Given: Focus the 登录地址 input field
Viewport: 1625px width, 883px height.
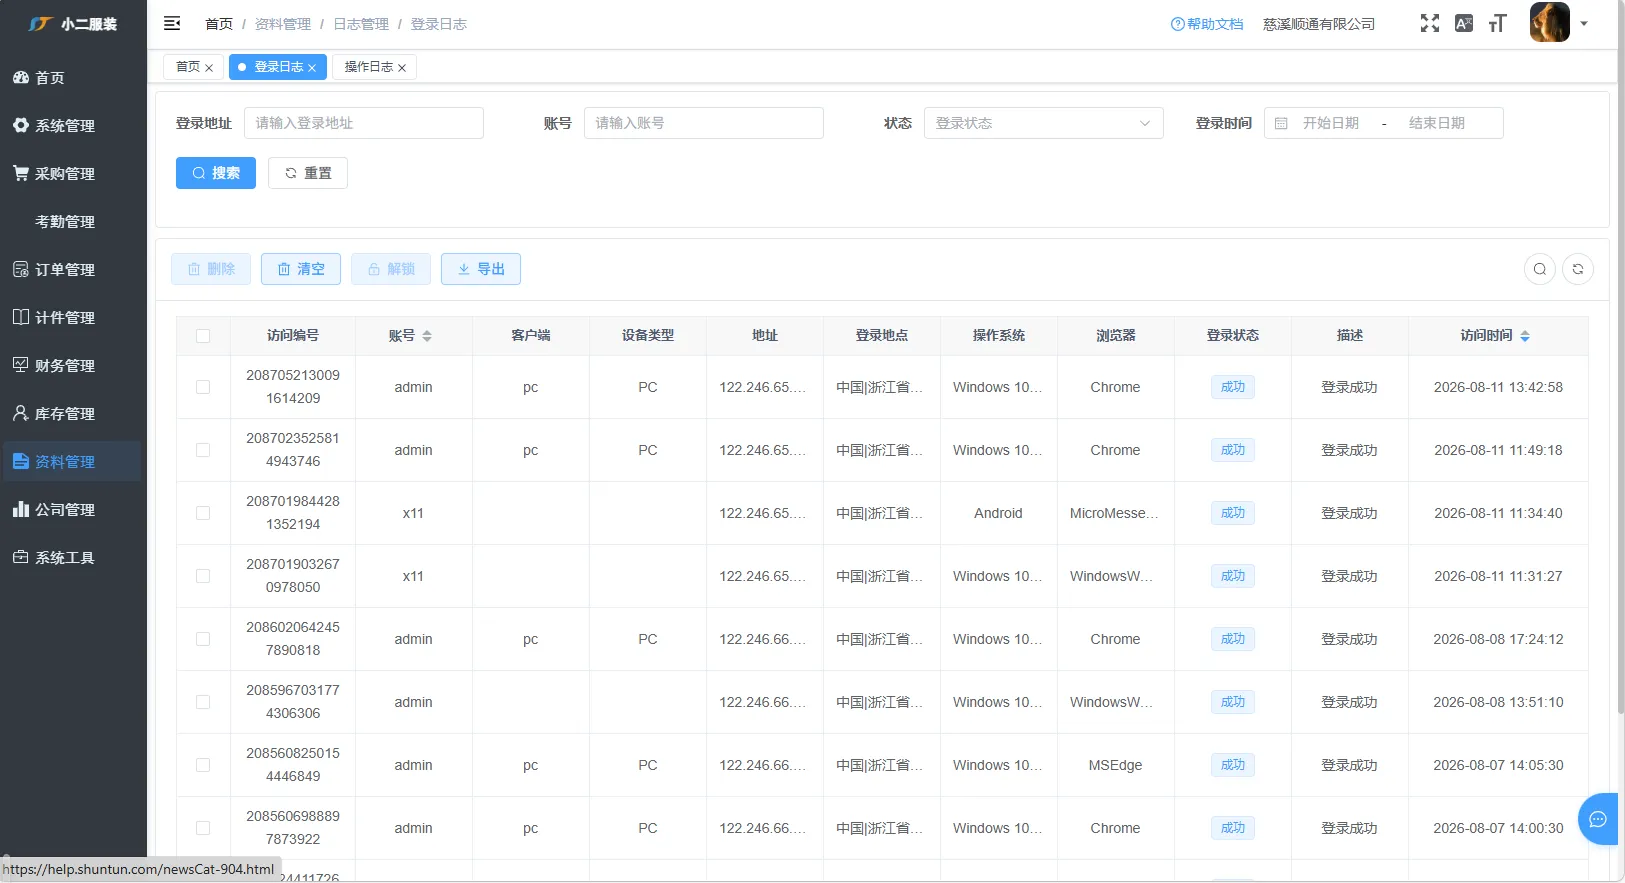Looking at the screenshot, I should (364, 123).
